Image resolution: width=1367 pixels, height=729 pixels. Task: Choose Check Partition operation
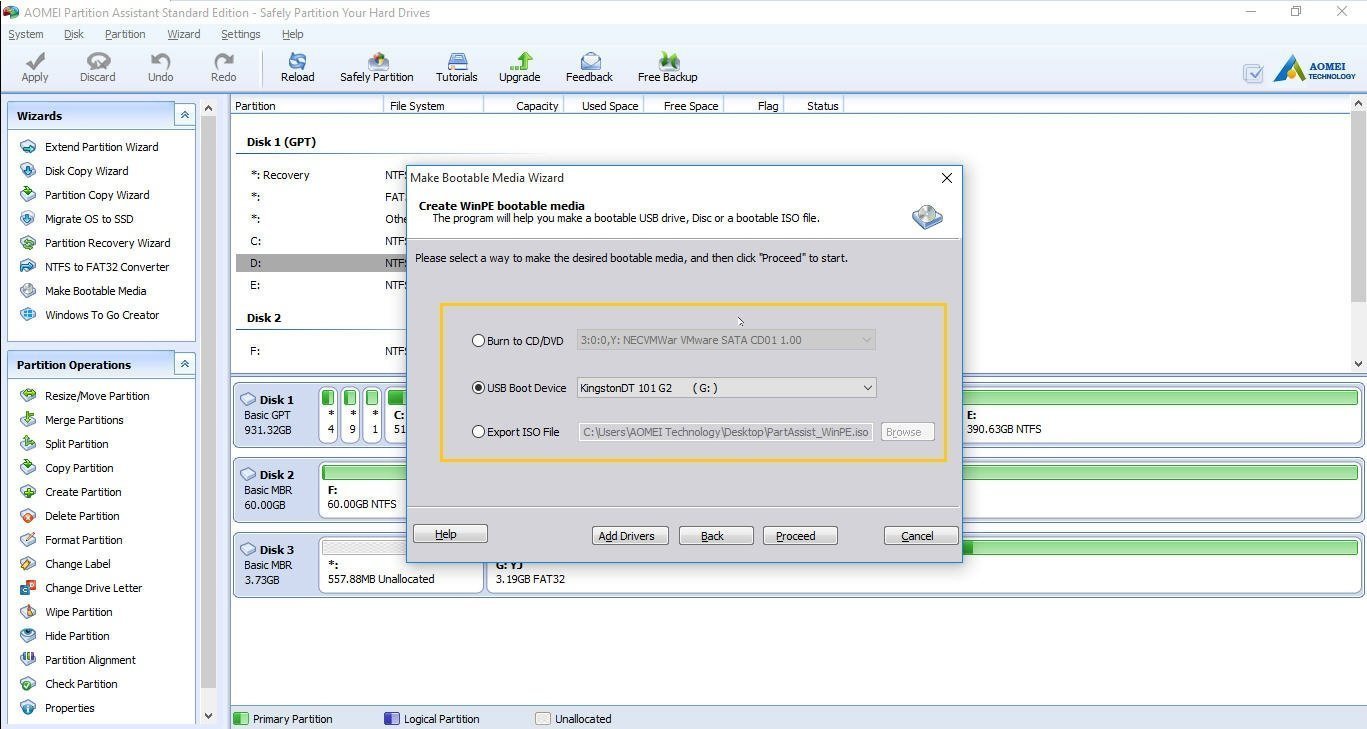click(81, 684)
